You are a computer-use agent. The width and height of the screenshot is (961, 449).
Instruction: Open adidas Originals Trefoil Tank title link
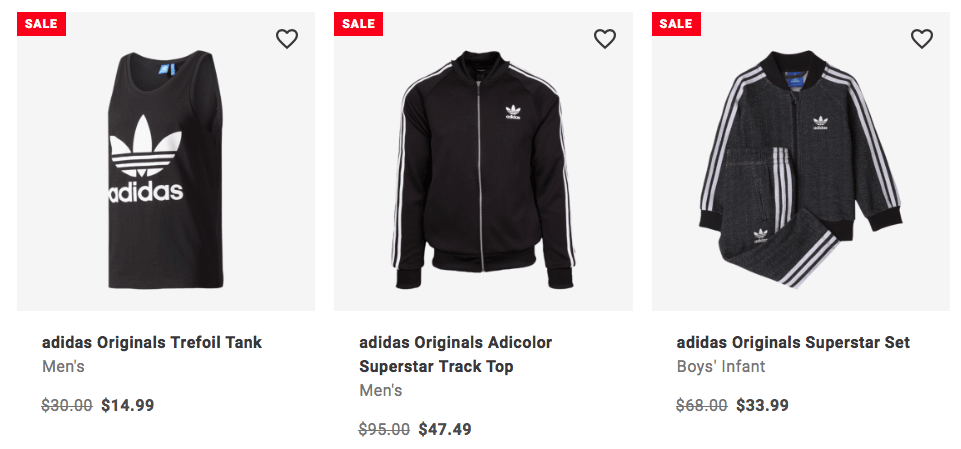pyautogui.click(x=152, y=342)
